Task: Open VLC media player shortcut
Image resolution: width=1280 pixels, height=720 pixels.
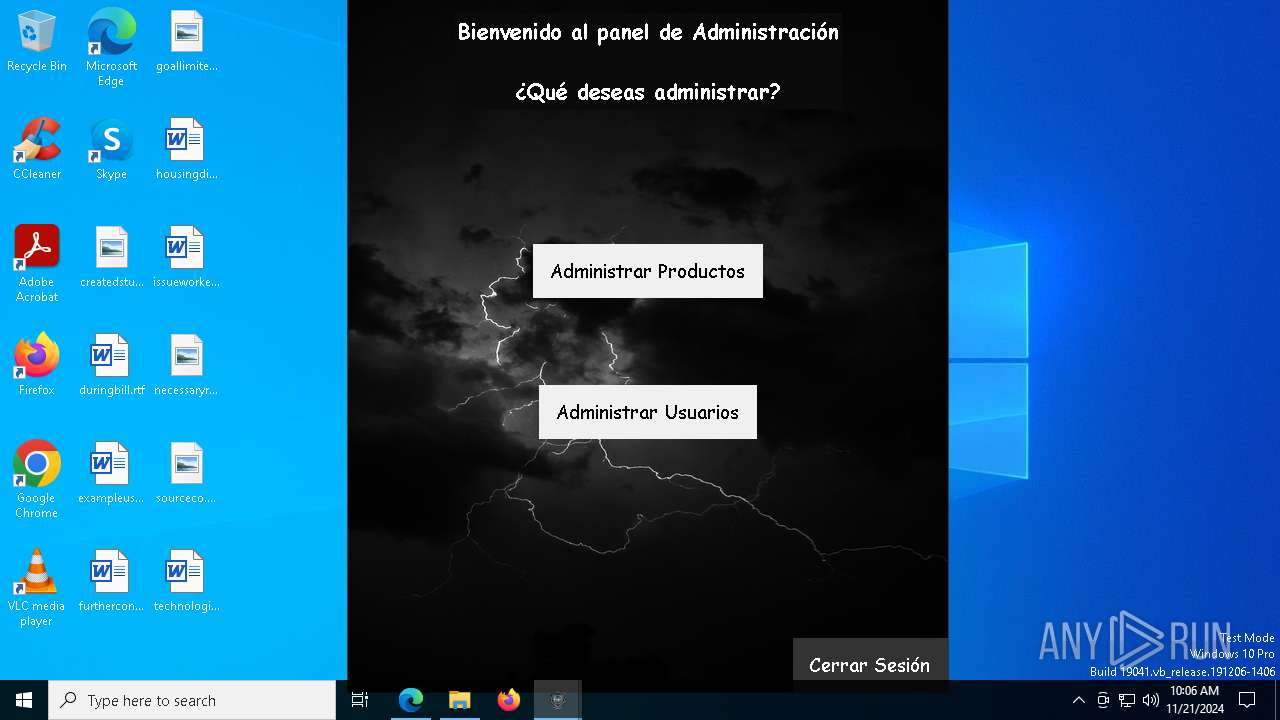Action: (x=37, y=587)
